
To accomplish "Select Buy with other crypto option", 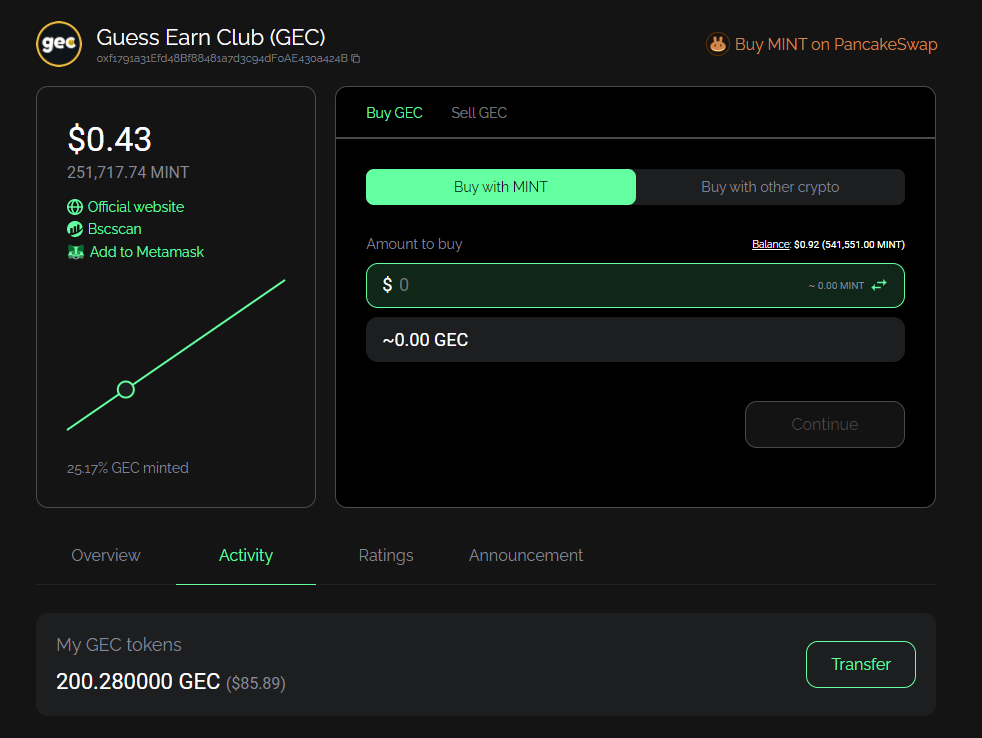I will 770,187.
